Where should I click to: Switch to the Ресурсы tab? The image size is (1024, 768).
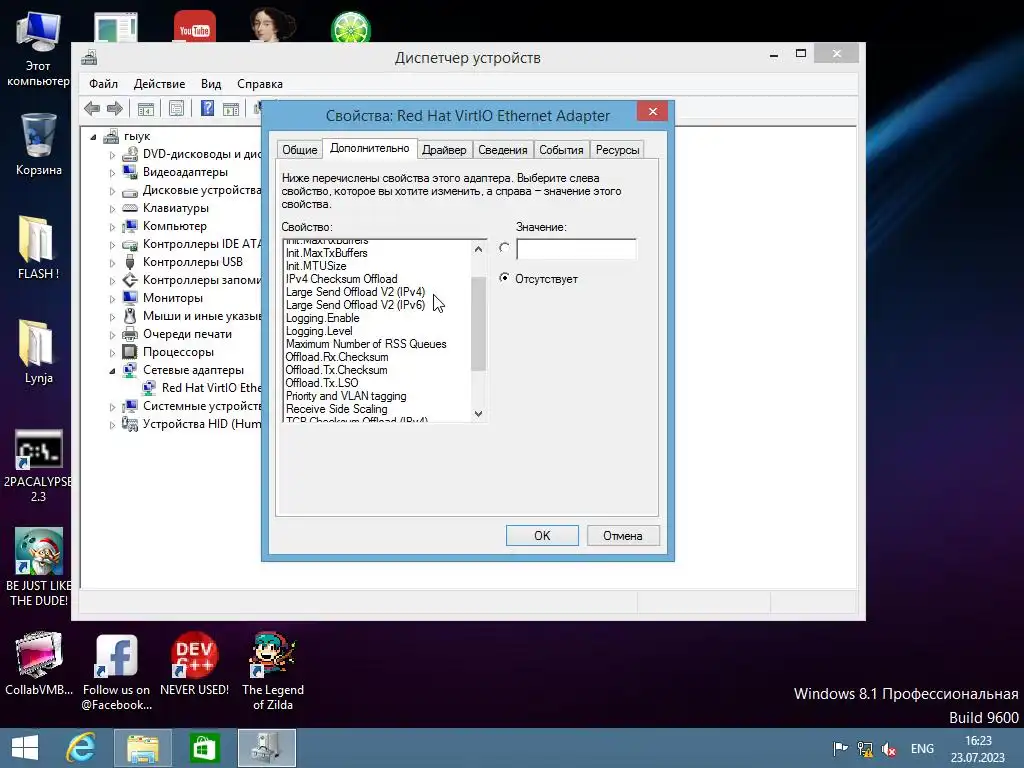(617, 150)
